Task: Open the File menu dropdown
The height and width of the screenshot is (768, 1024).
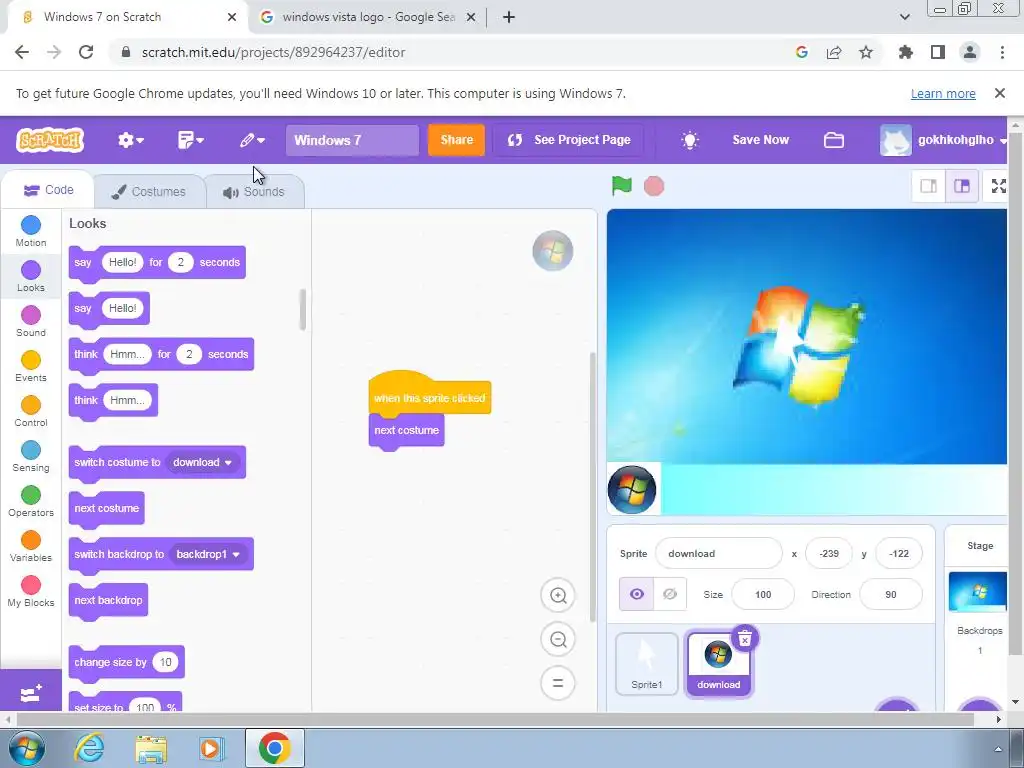Action: pyautogui.click(x=191, y=140)
